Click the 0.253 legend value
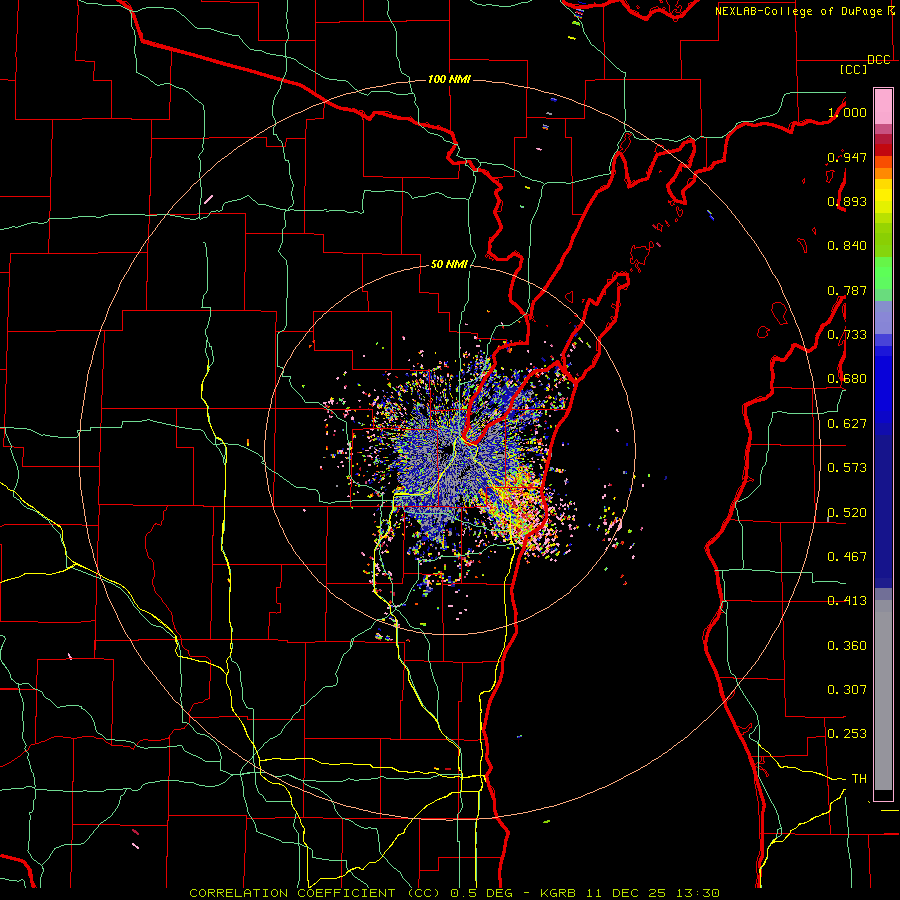The height and width of the screenshot is (900, 900). tap(847, 734)
